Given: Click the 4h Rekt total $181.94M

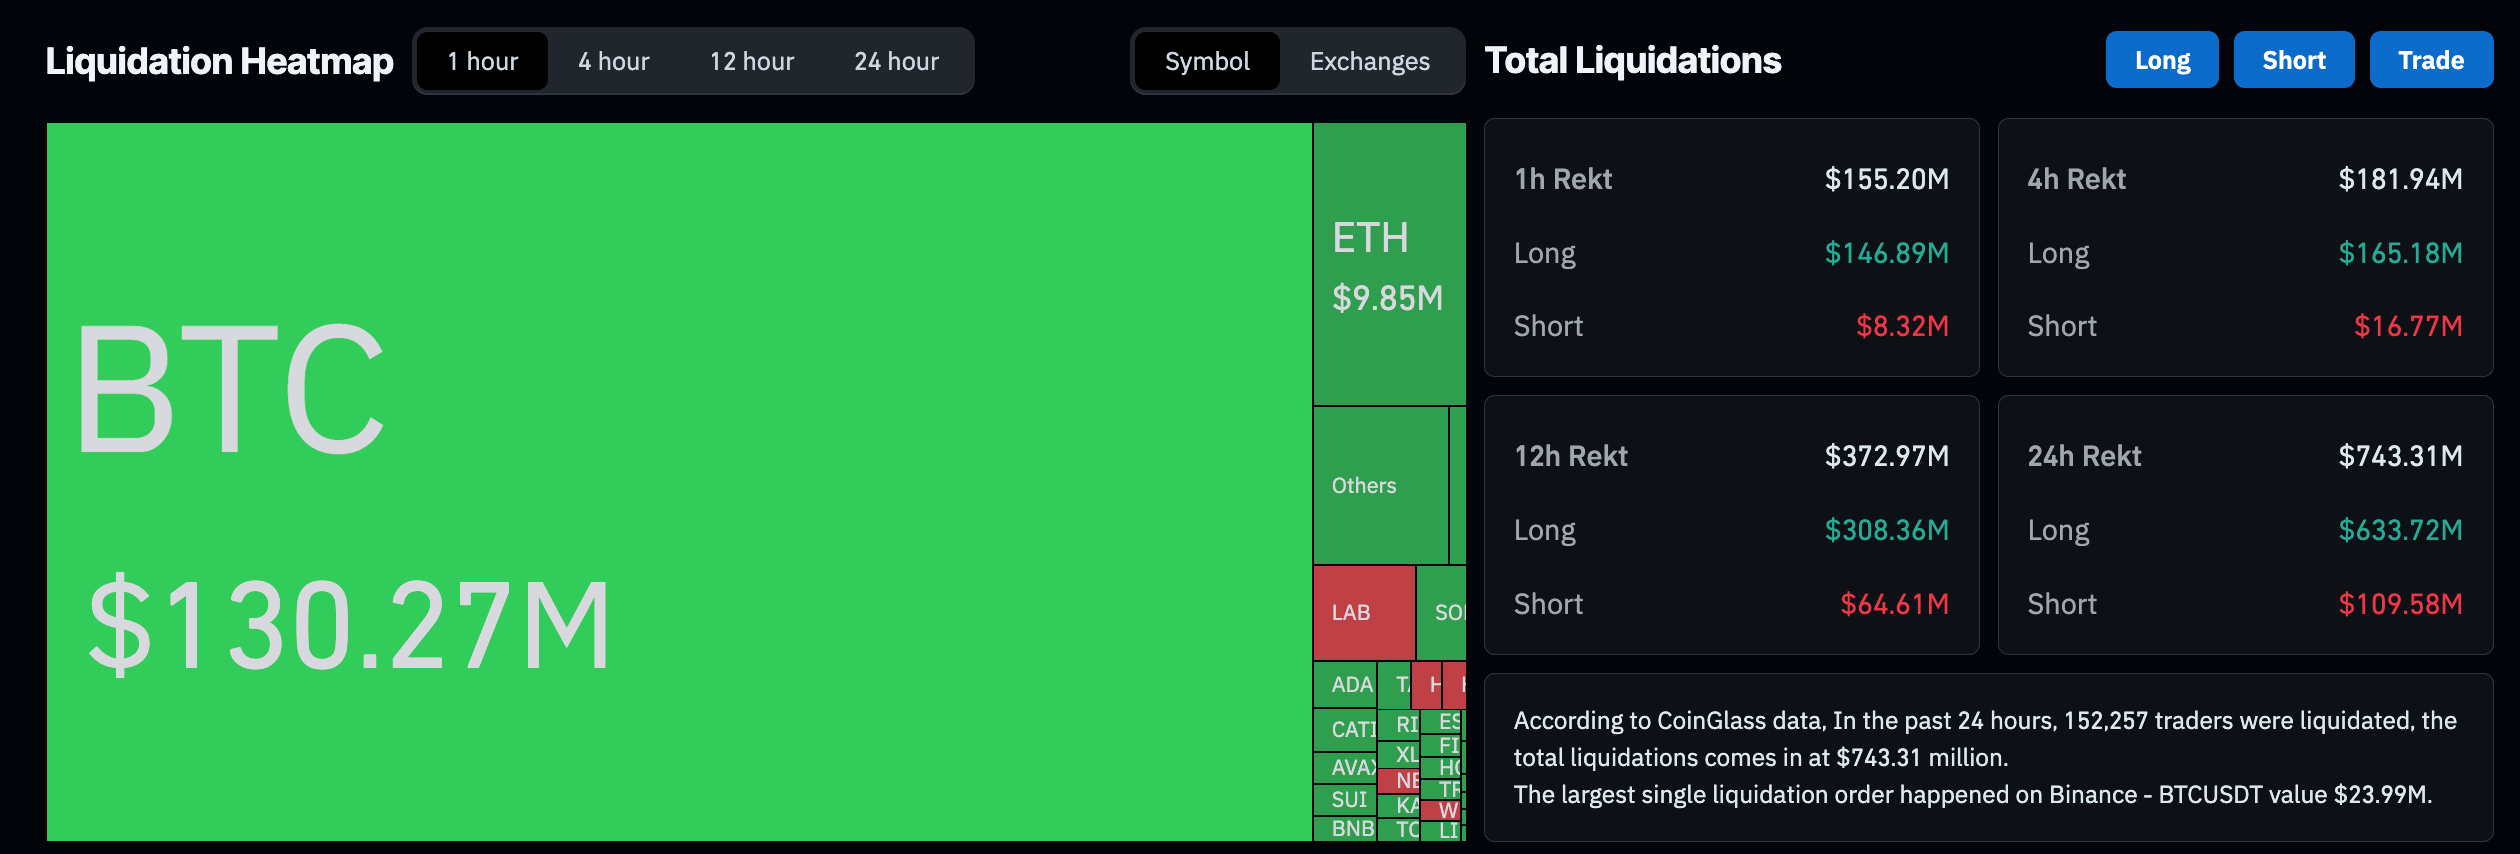Looking at the screenshot, I should (2400, 179).
